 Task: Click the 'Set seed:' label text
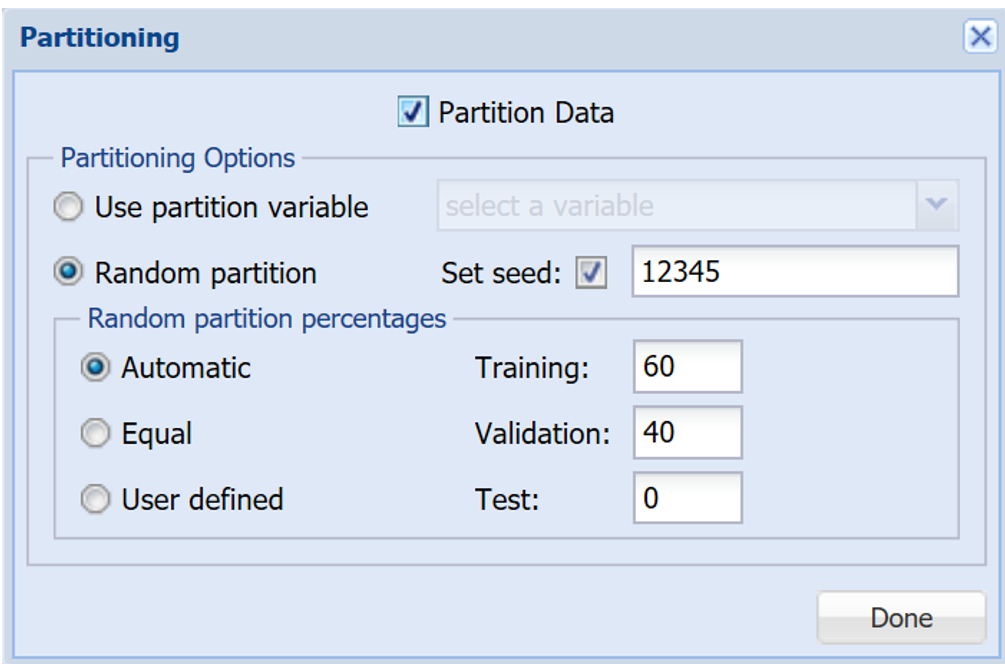click(501, 273)
